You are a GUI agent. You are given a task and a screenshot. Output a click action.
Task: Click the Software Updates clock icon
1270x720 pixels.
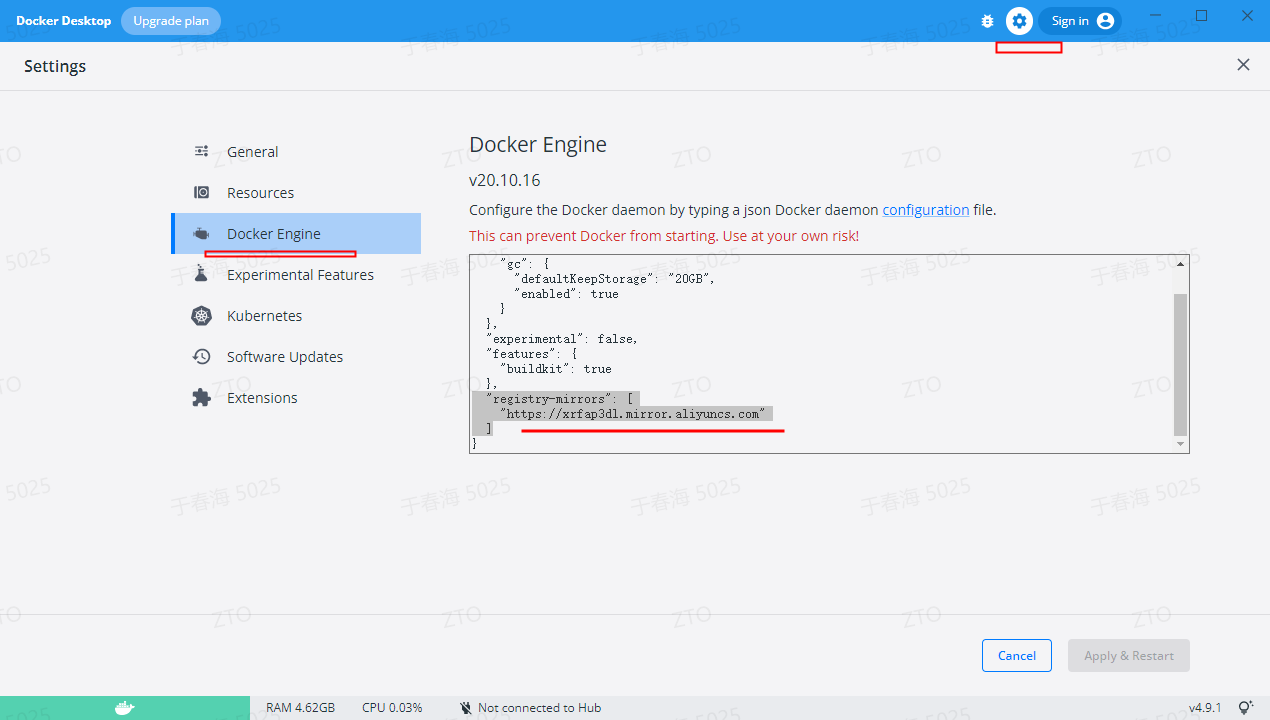(x=201, y=357)
